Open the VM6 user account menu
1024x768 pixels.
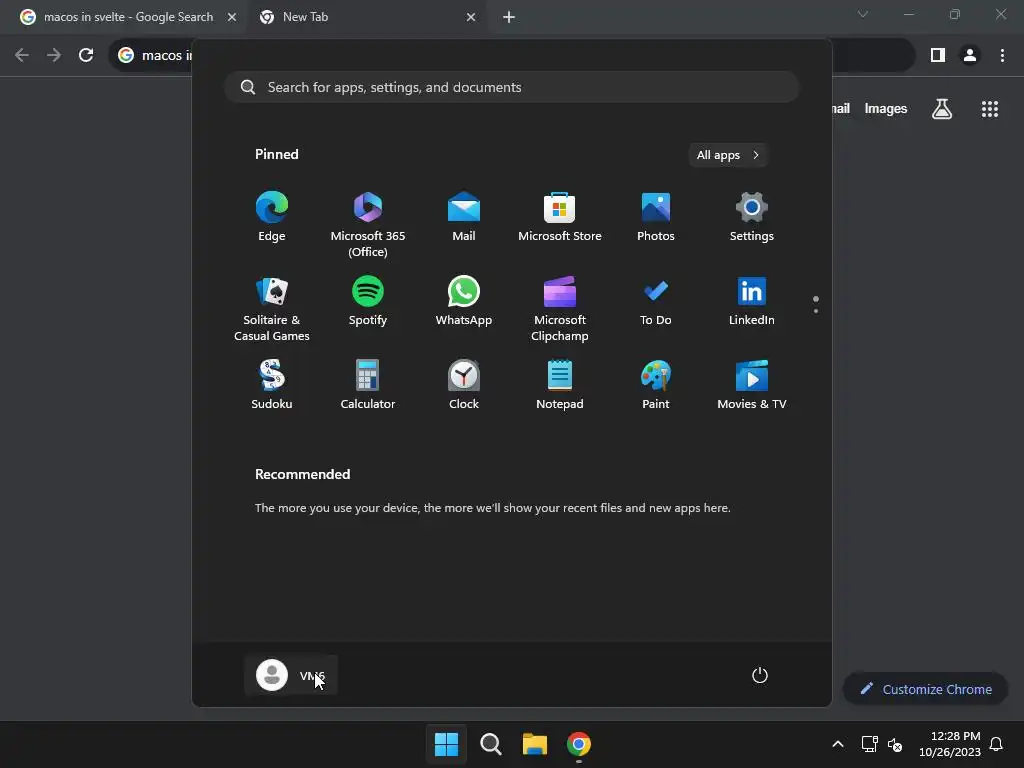tap(291, 675)
